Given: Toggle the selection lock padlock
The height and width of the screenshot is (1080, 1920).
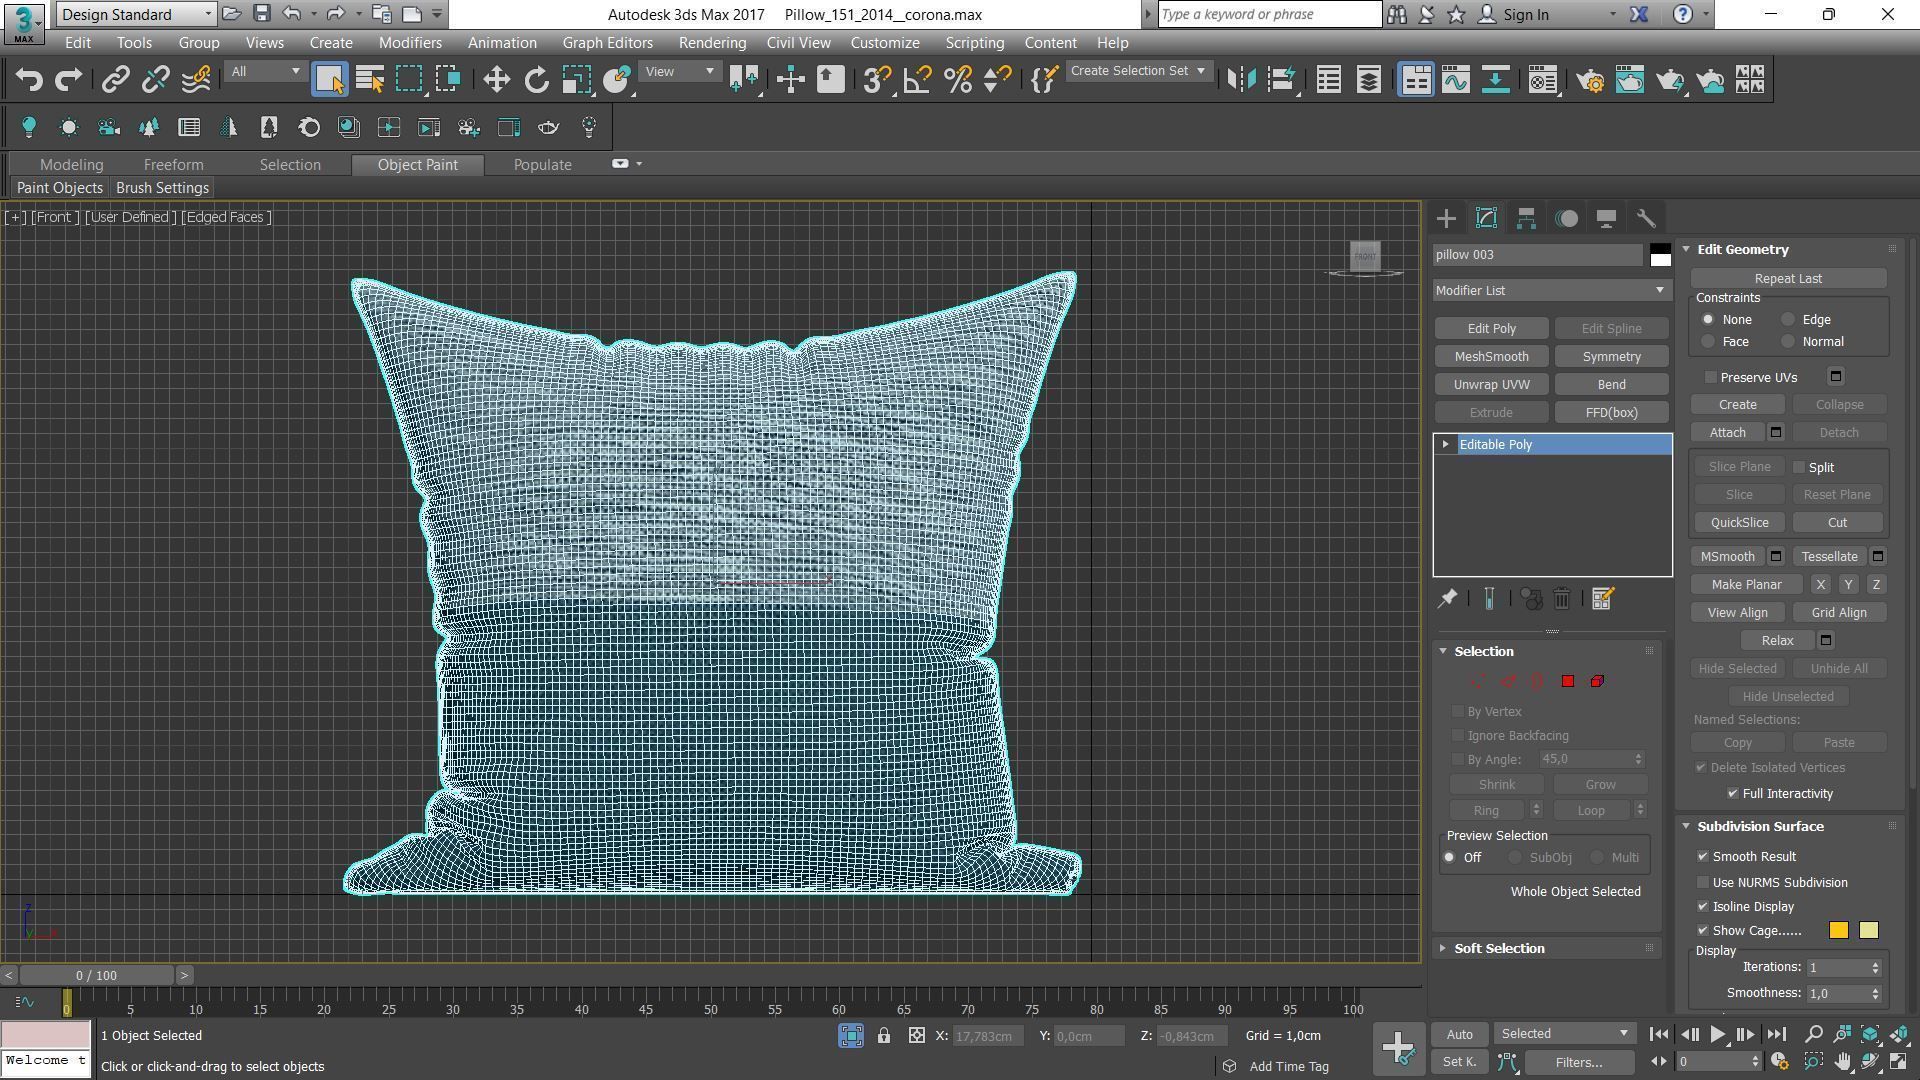Looking at the screenshot, I should click(x=884, y=1036).
